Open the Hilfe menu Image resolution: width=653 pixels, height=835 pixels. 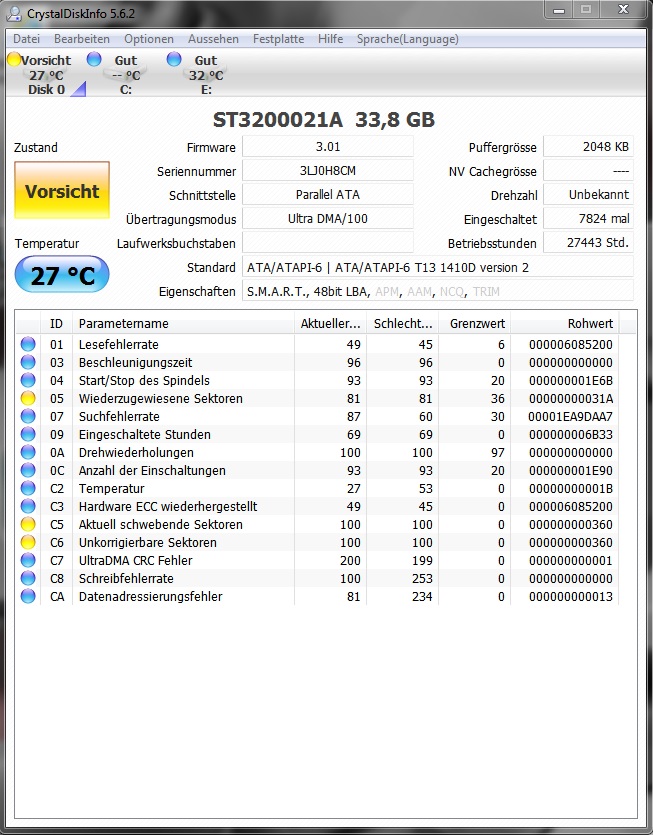click(x=330, y=39)
